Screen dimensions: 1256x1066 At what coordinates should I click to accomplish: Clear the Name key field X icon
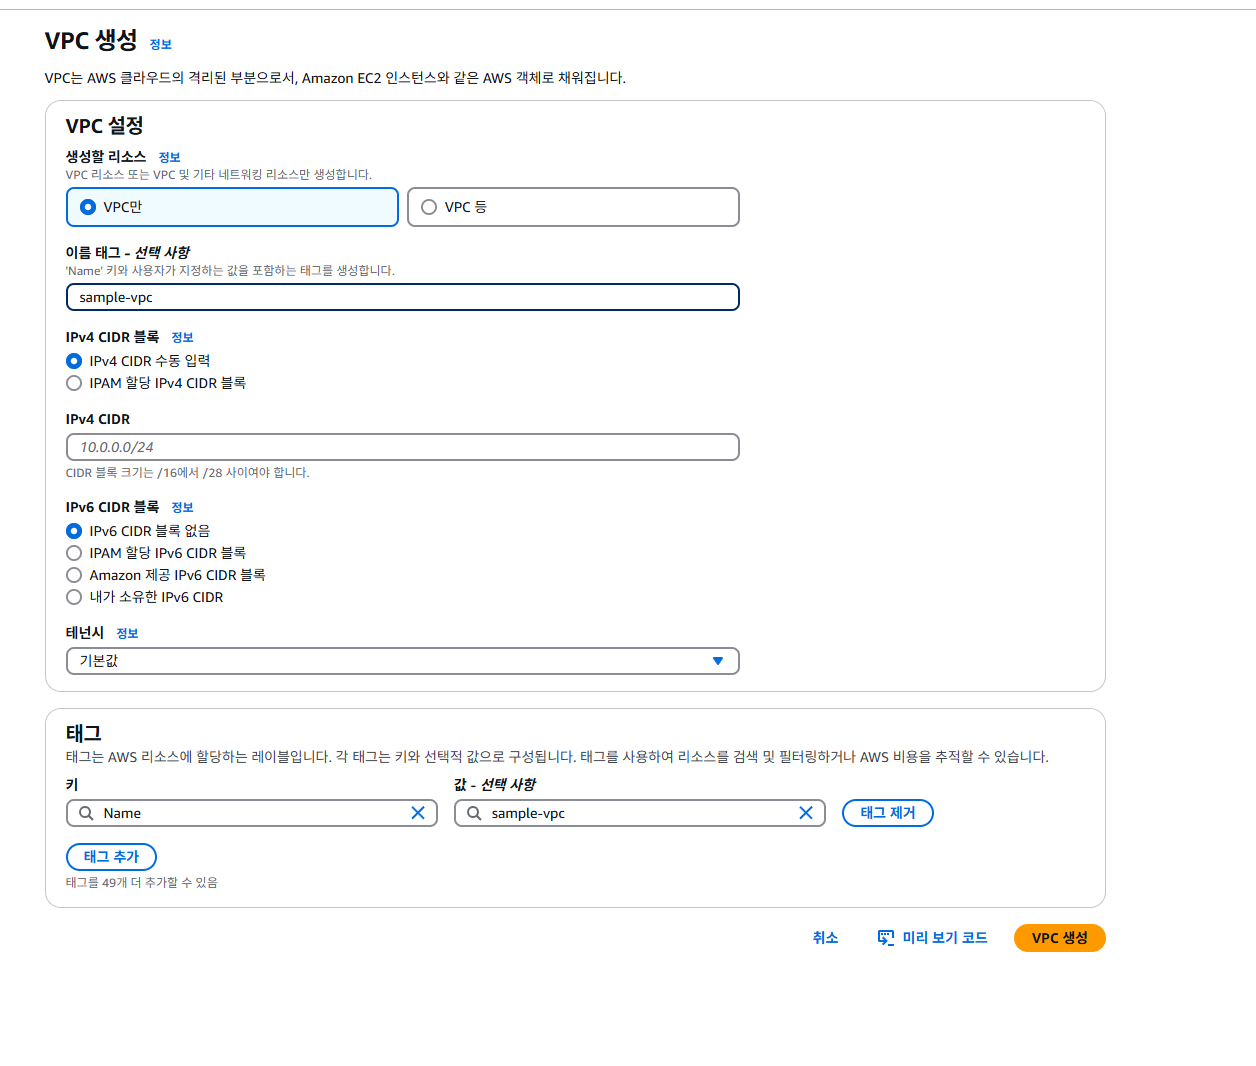pyautogui.click(x=418, y=813)
